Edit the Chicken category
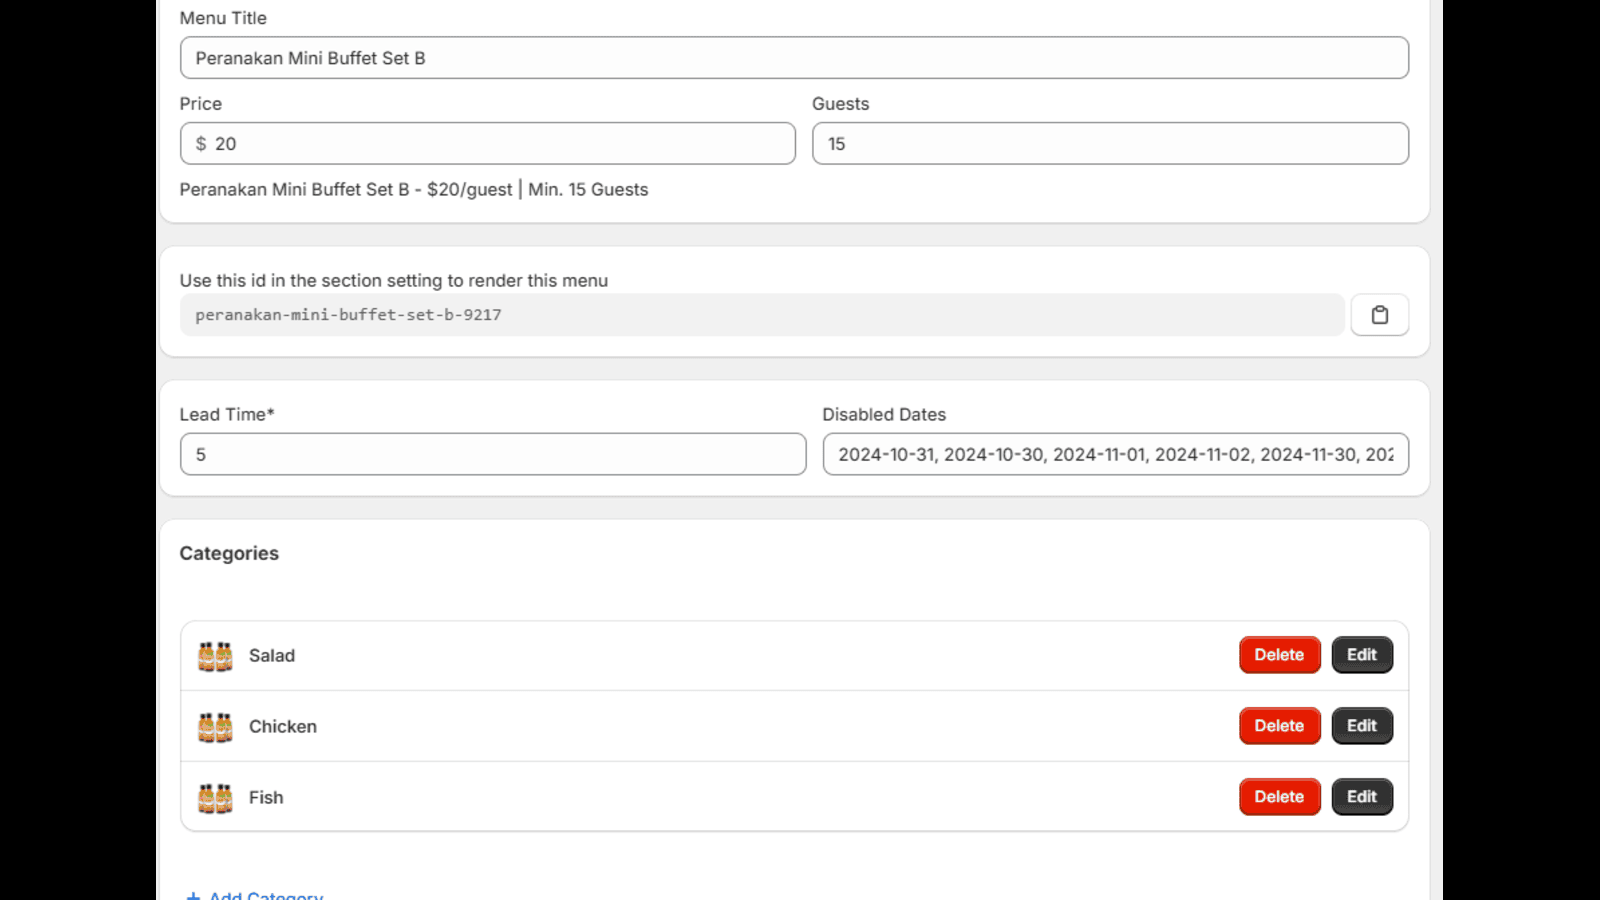1600x900 pixels. pos(1362,726)
